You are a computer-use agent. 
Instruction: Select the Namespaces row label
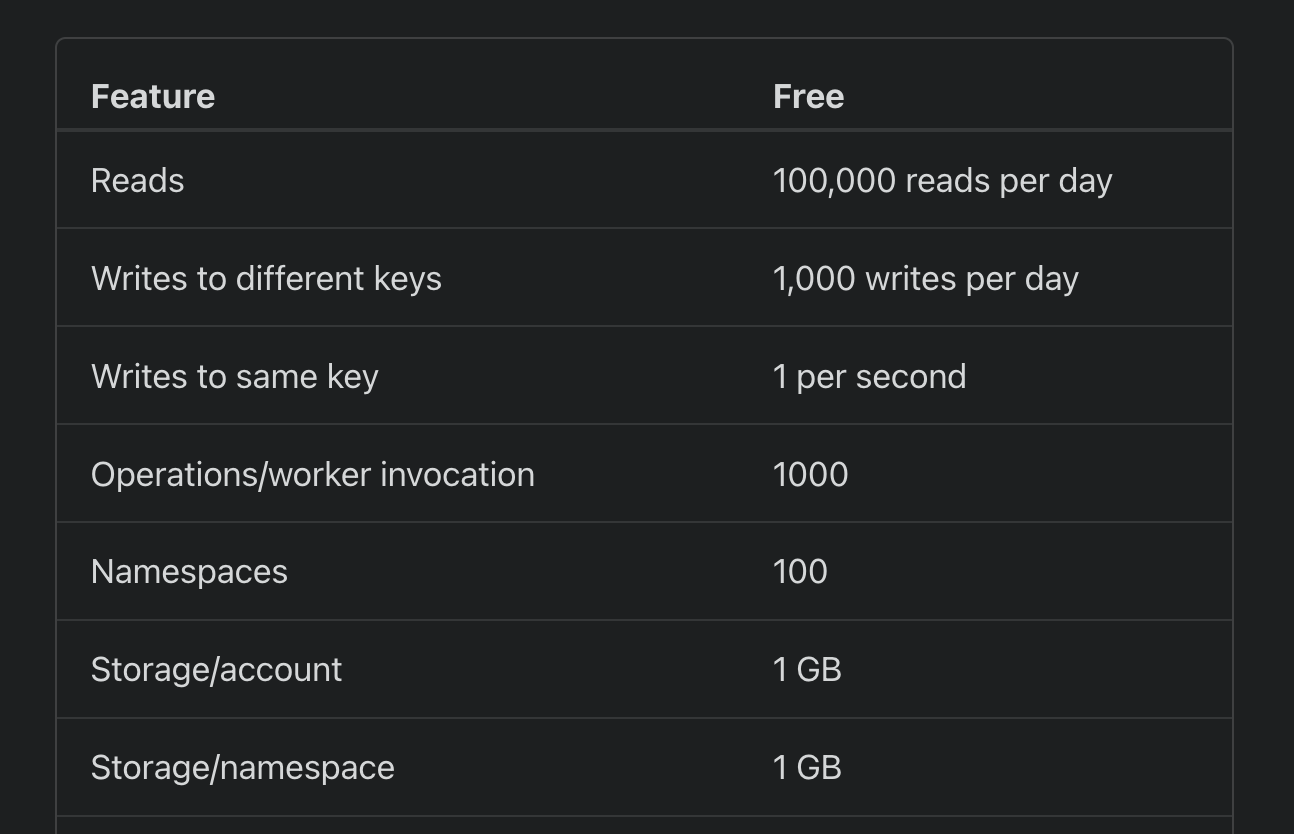click(x=189, y=572)
